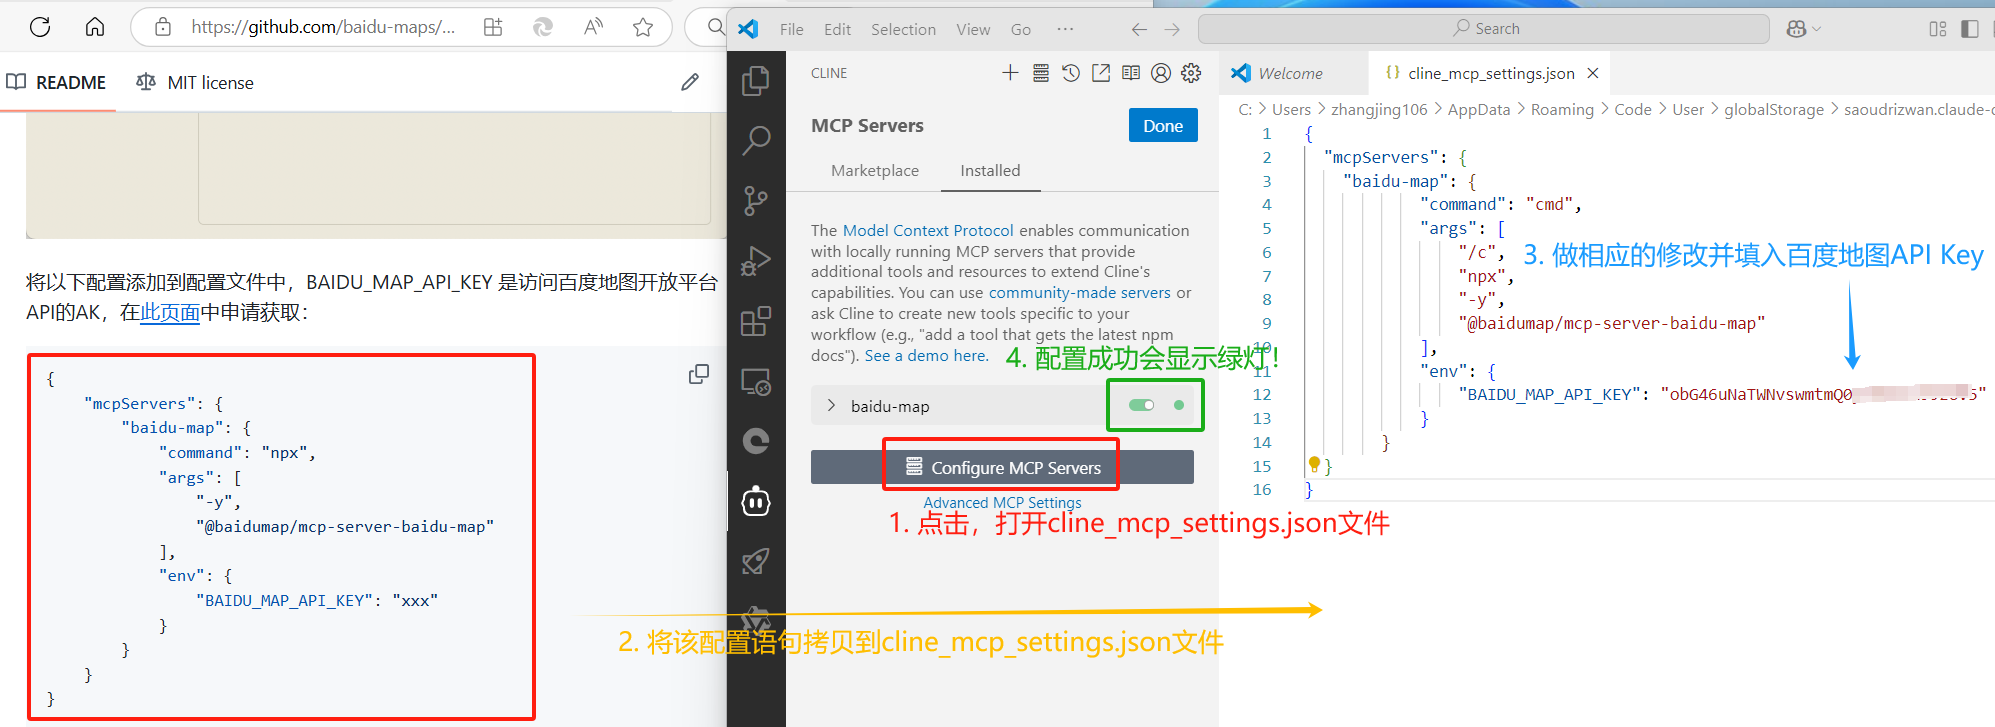
Task: Open the File menu
Action: pyautogui.click(x=791, y=29)
